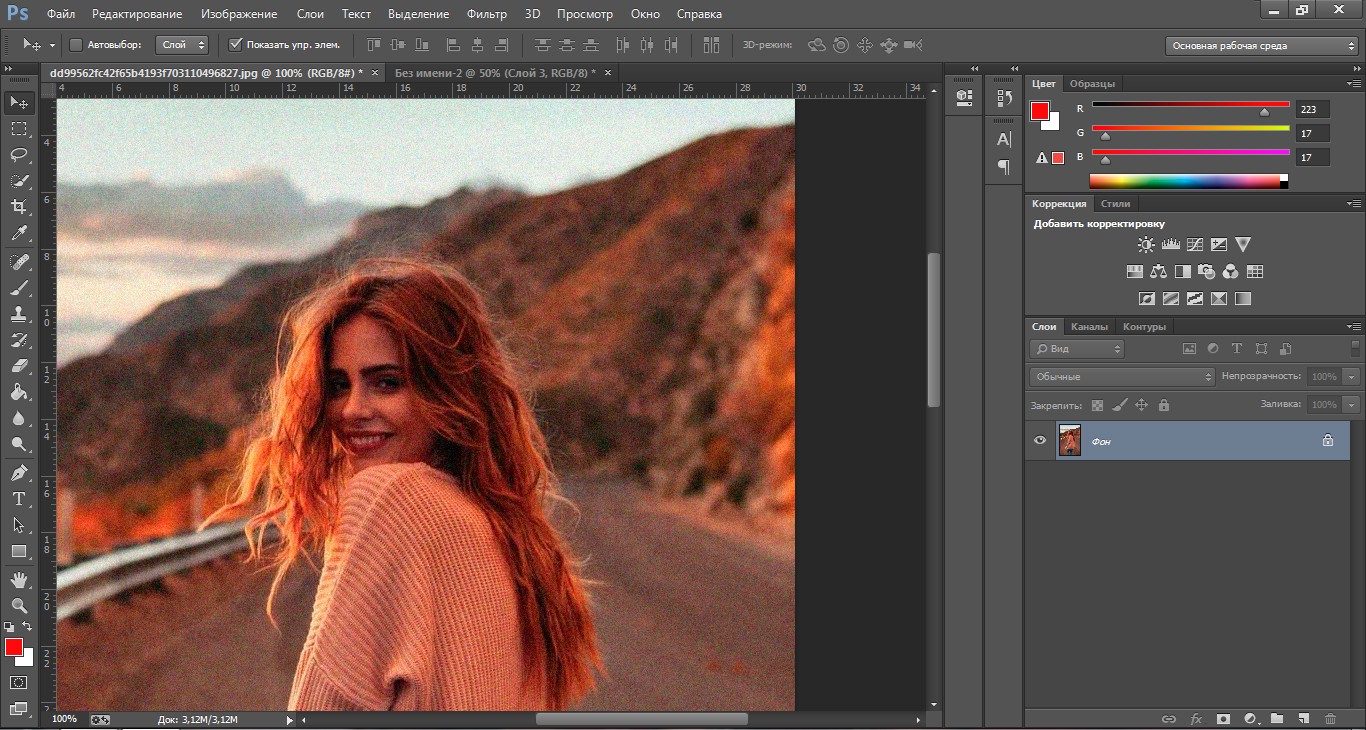Choose the Pen tool
The width and height of the screenshot is (1366, 730).
pos(18,472)
